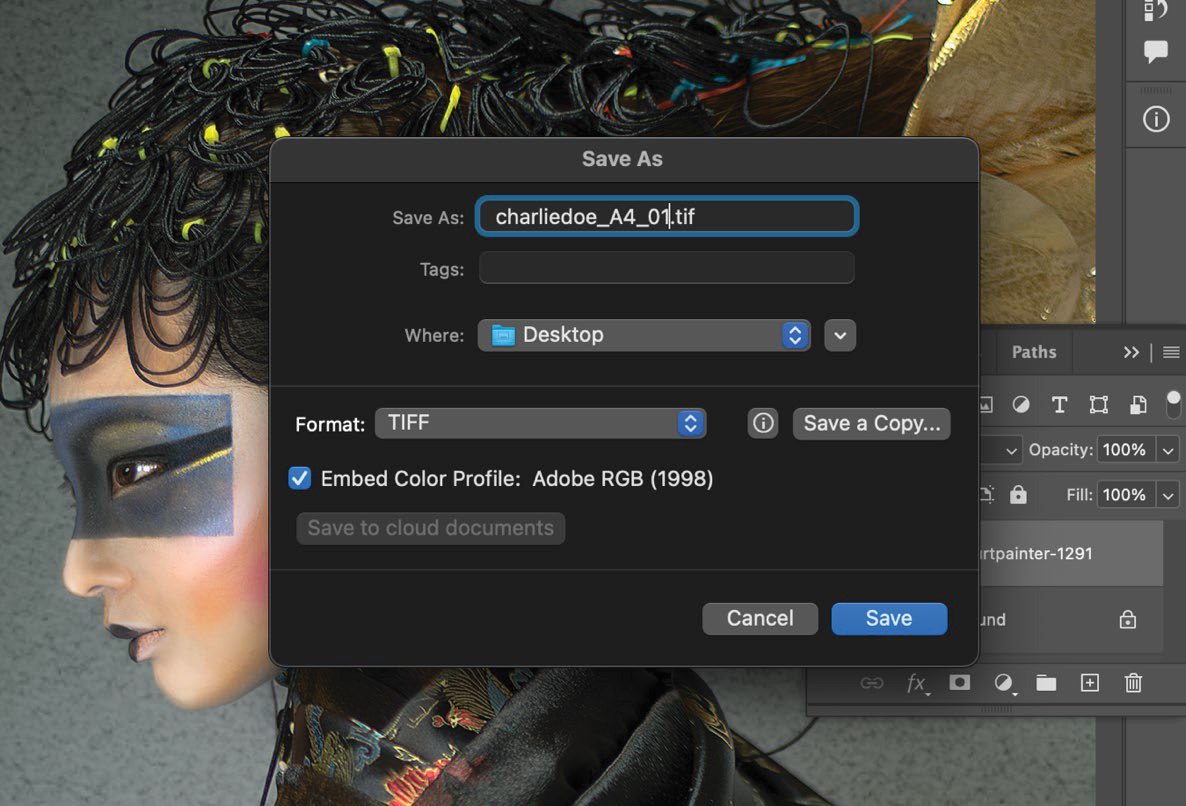Create a new layer
This screenshot has height=806, width=1186.
(x=1090, y=683)
